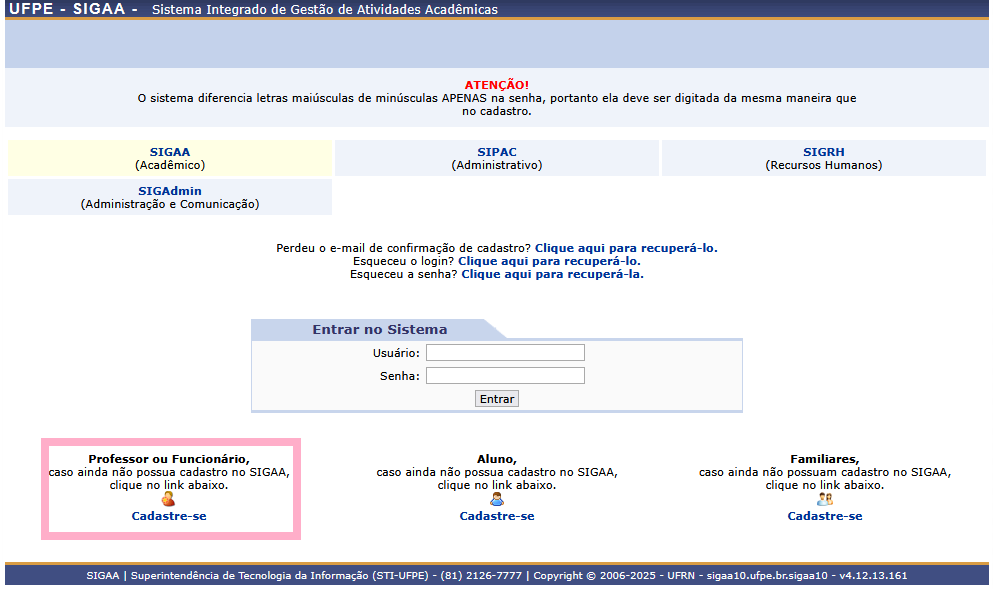
Task: Click link to recover the confirmation e-mail
Action: (626, 248)
